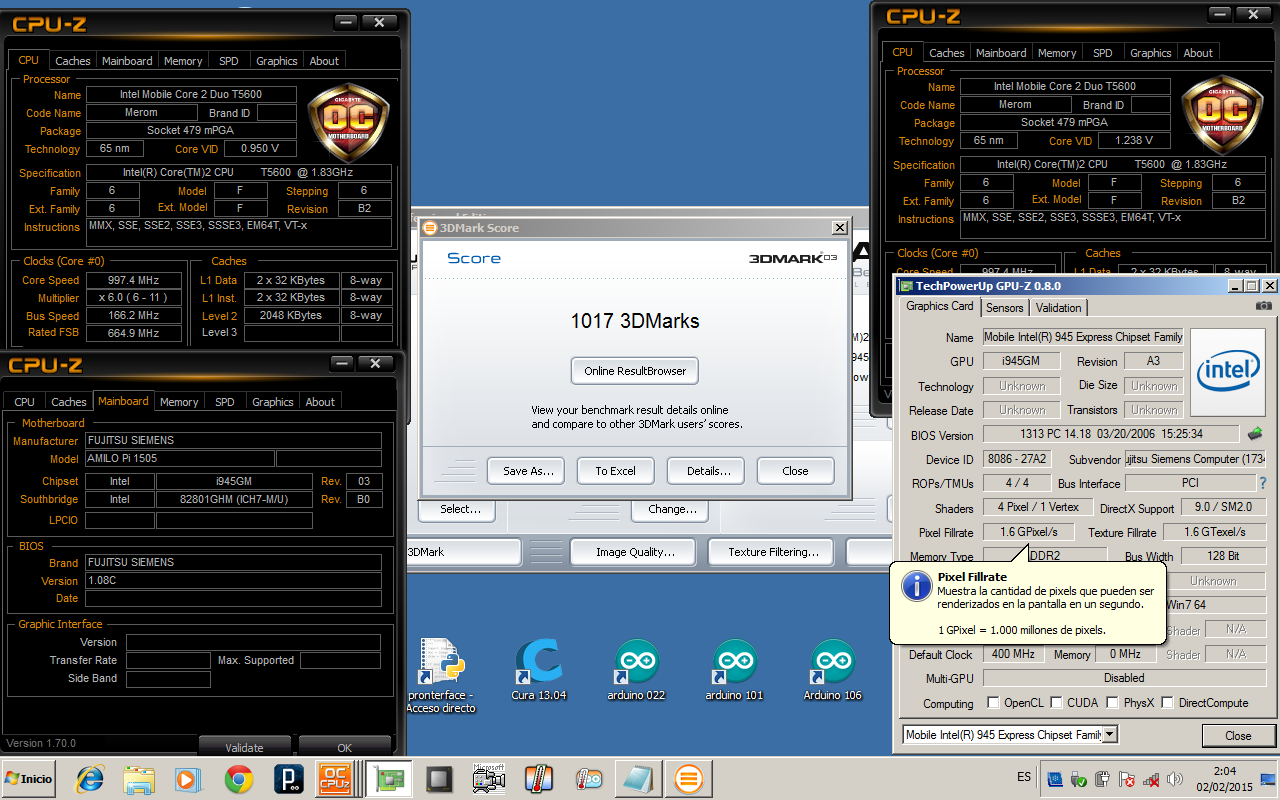Launch Google Chrome from the taskbar
Viewport: 1280px width, 800px height.
pos(238,779)
